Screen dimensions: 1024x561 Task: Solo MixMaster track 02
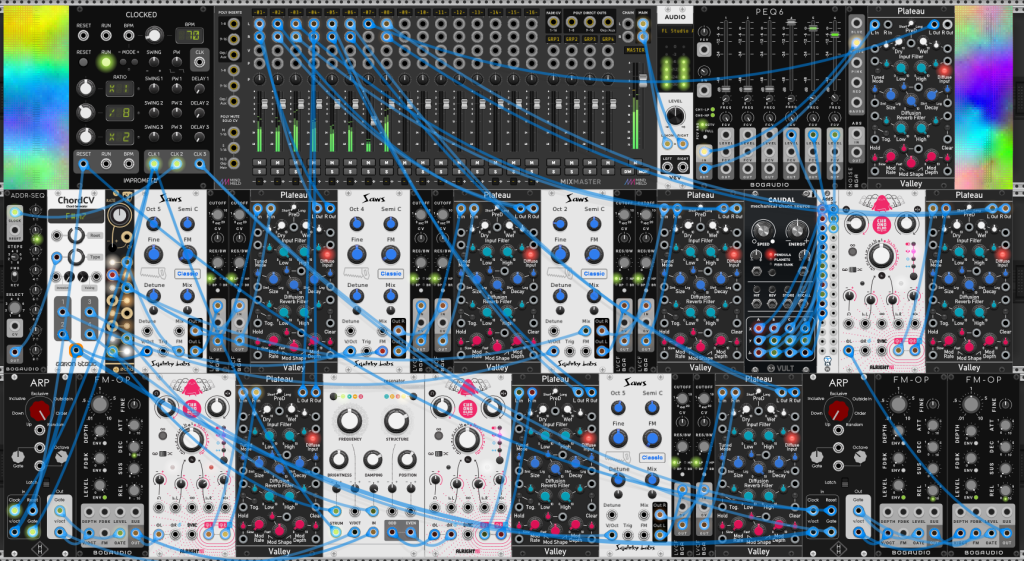coord(278,171)
